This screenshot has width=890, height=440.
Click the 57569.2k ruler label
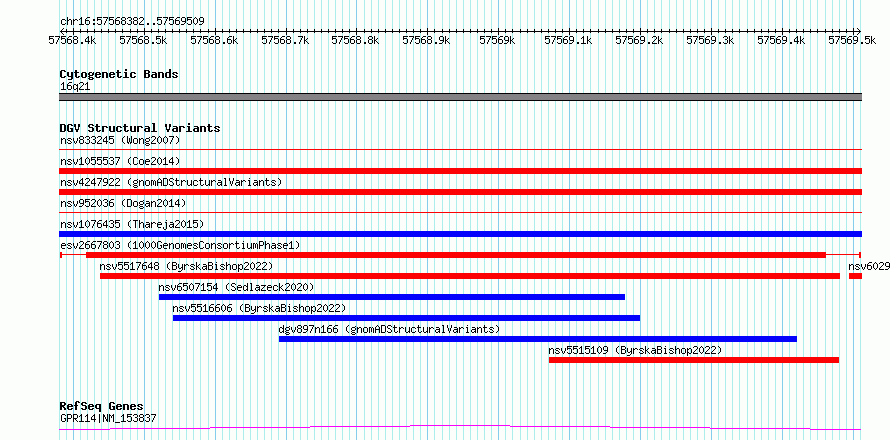tap(639, 40)
